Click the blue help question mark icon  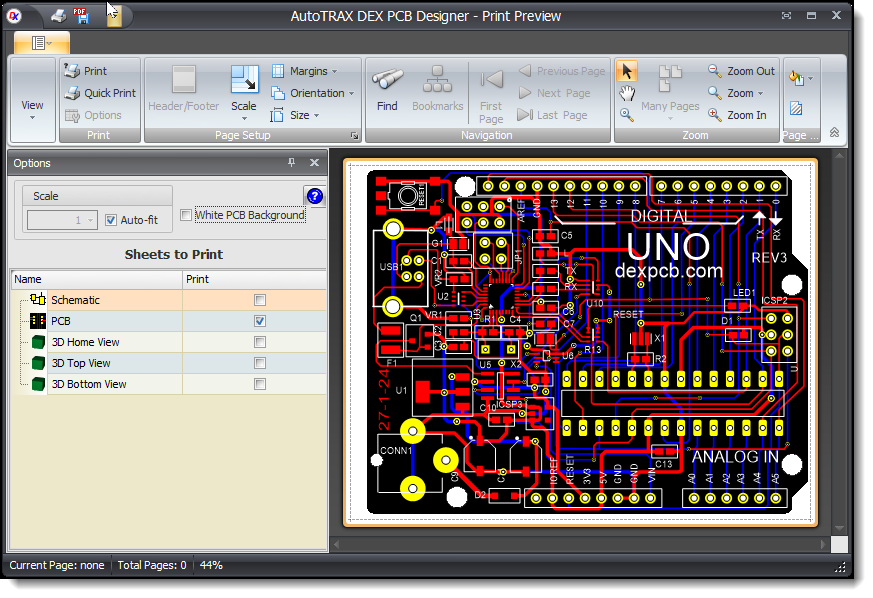point(314,197)
